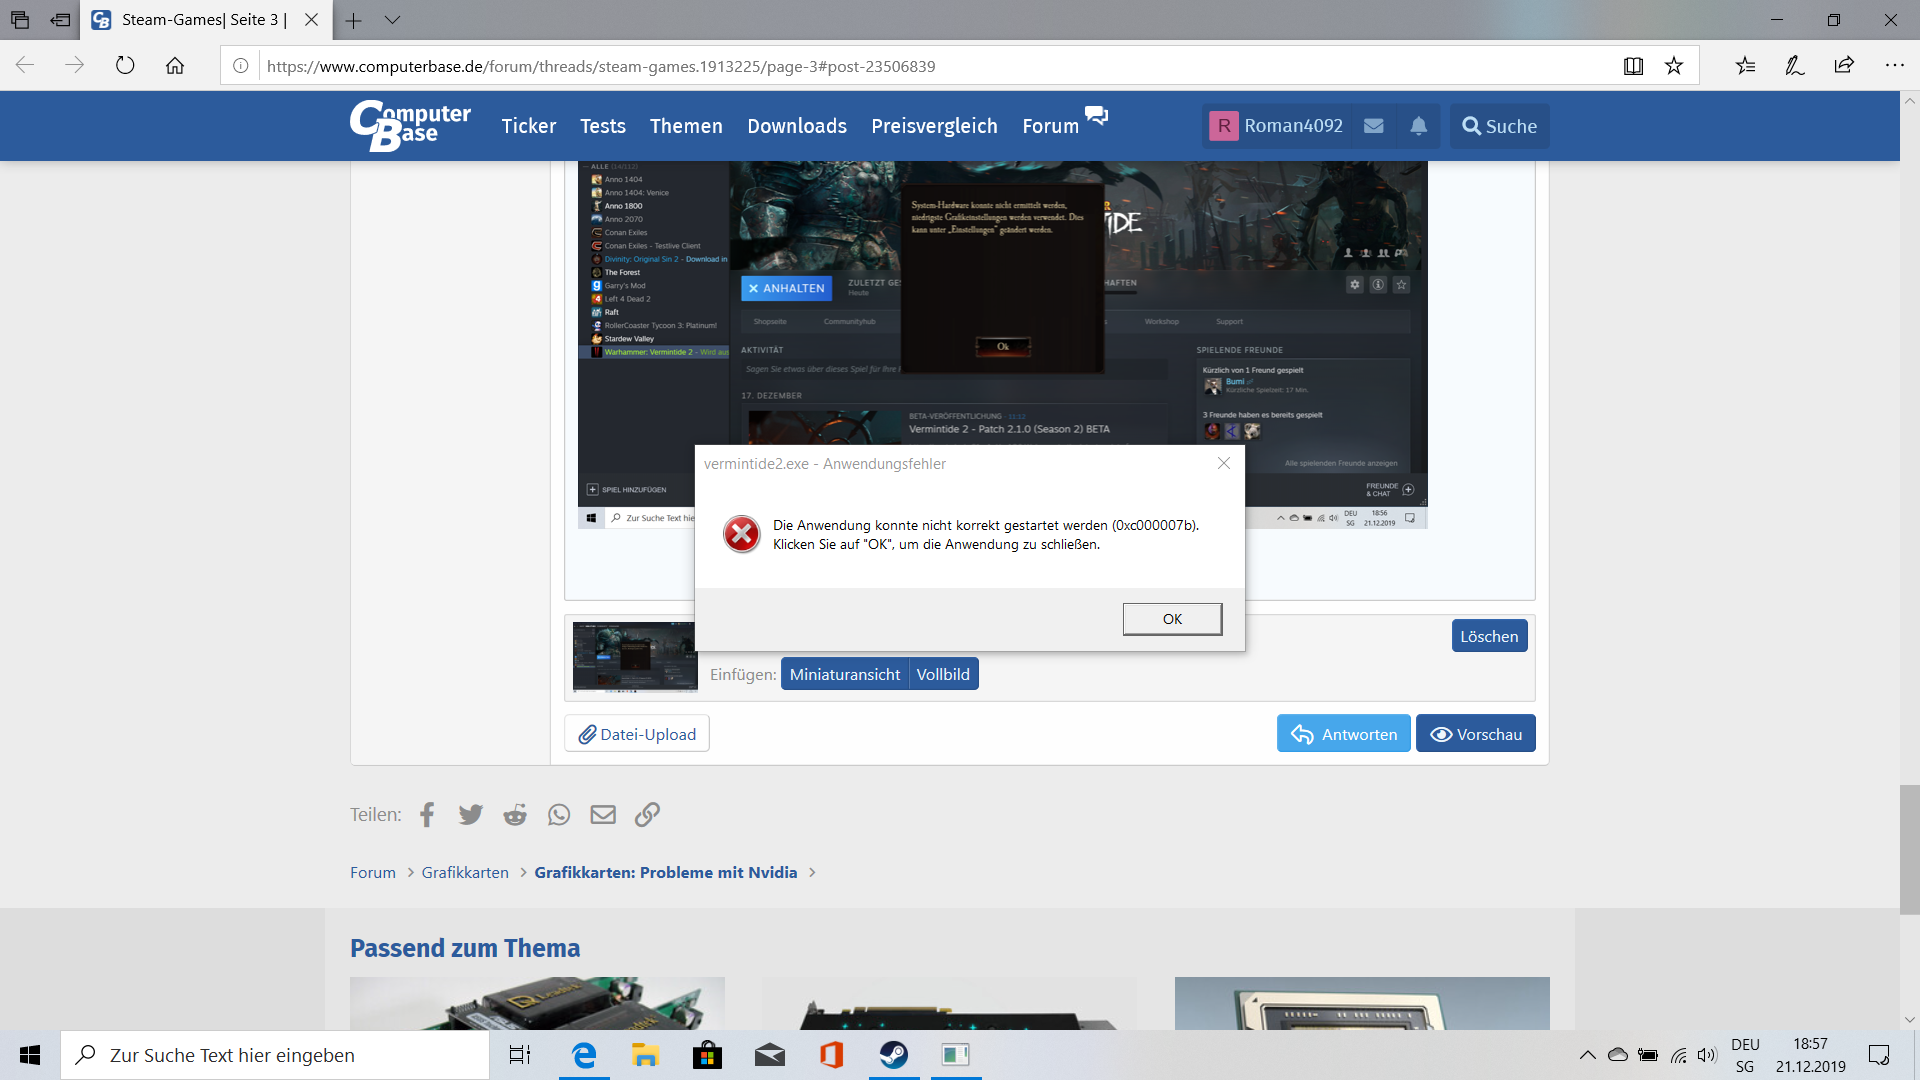The width and height of the screenshot is (1920, 1080).
Task: Toggle reading view in address bar
Action: (x=1633, y=66)
